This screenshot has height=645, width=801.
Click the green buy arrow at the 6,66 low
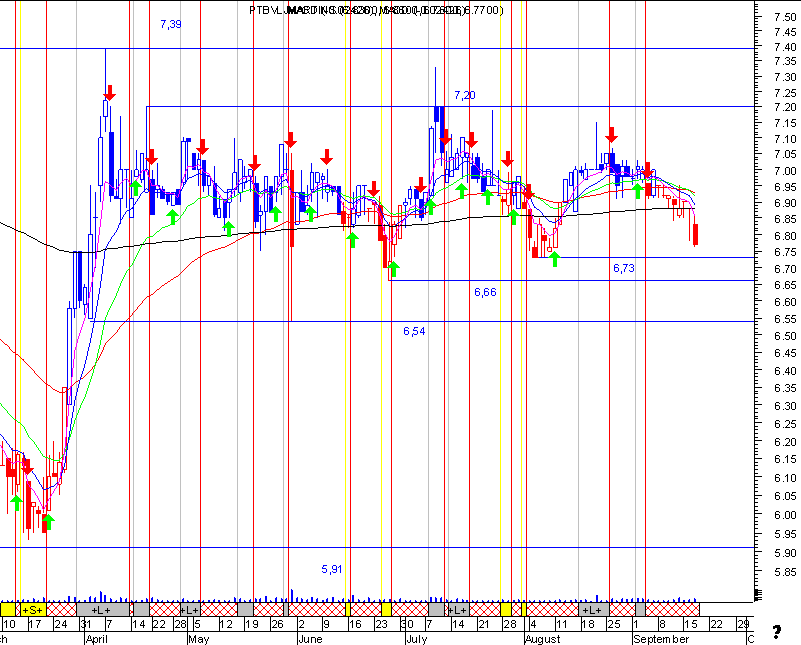[x=393, y=269]
